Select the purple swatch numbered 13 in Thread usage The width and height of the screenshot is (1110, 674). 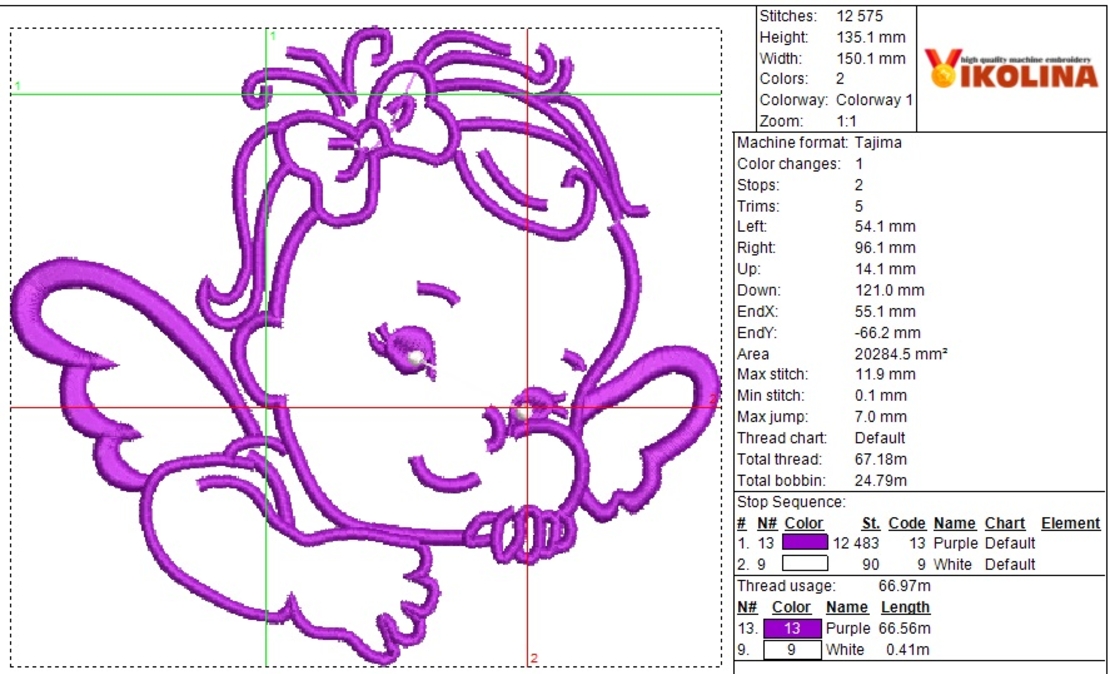pyautogui.click(x=792, y=628)
